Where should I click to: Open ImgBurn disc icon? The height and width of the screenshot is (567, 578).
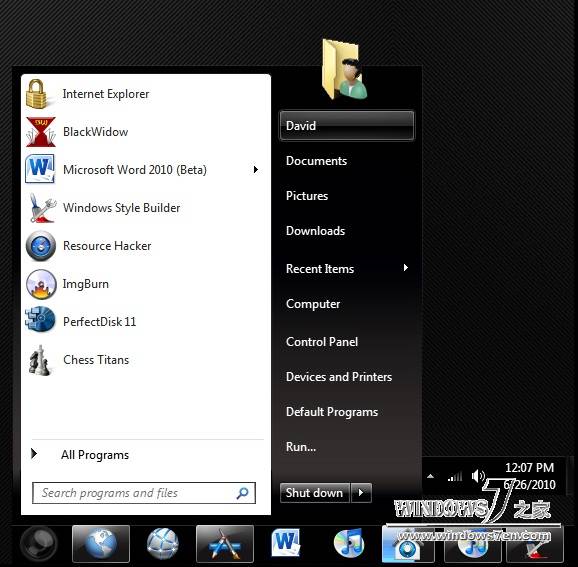point(41,284)
